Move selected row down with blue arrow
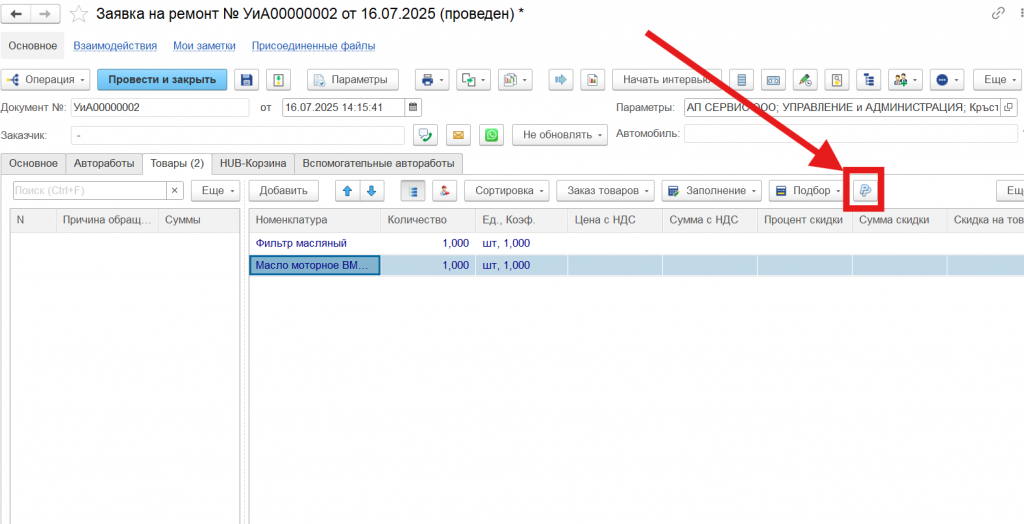 371,190
